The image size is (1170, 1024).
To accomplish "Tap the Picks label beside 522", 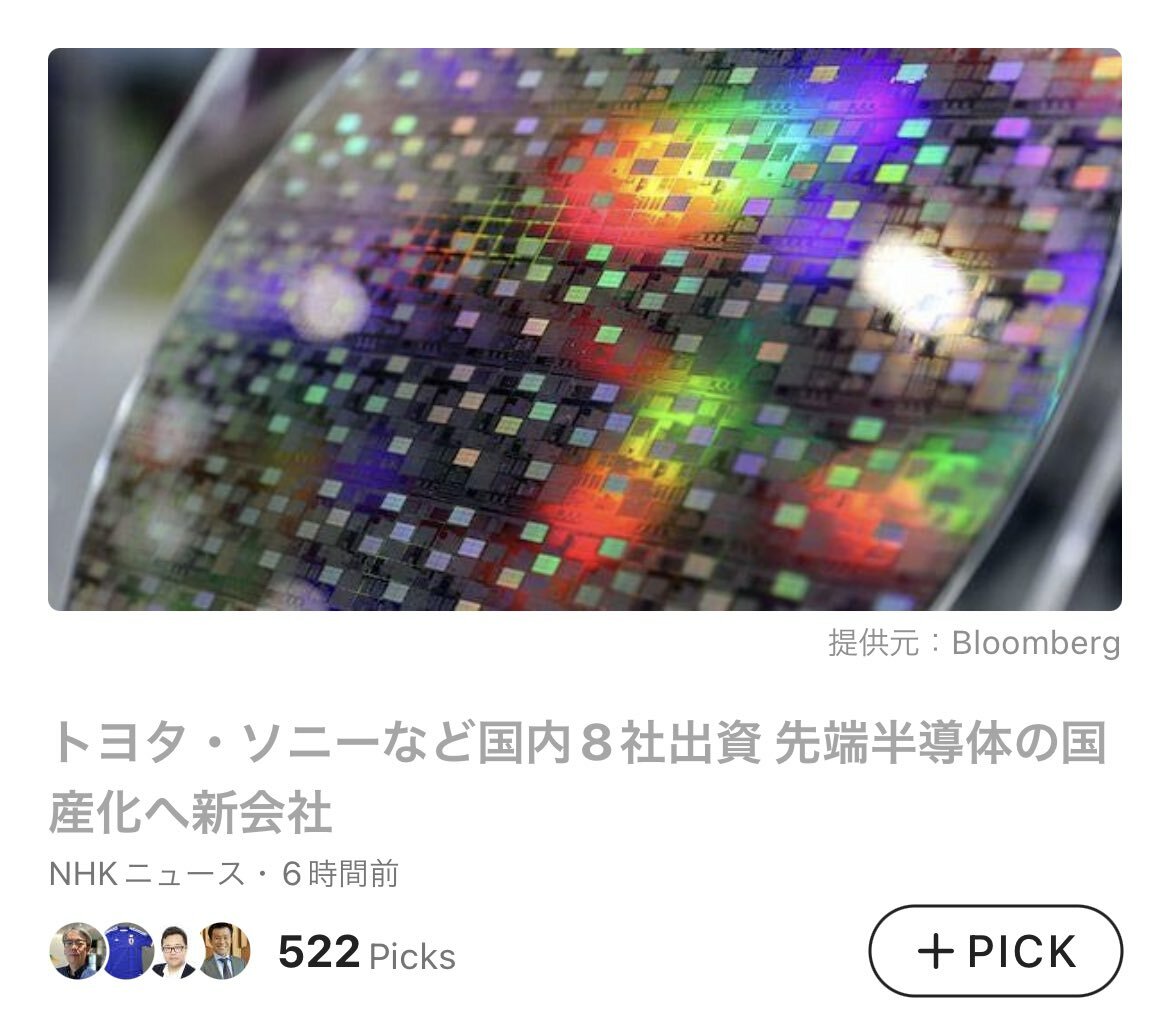I will click(412, 956).
